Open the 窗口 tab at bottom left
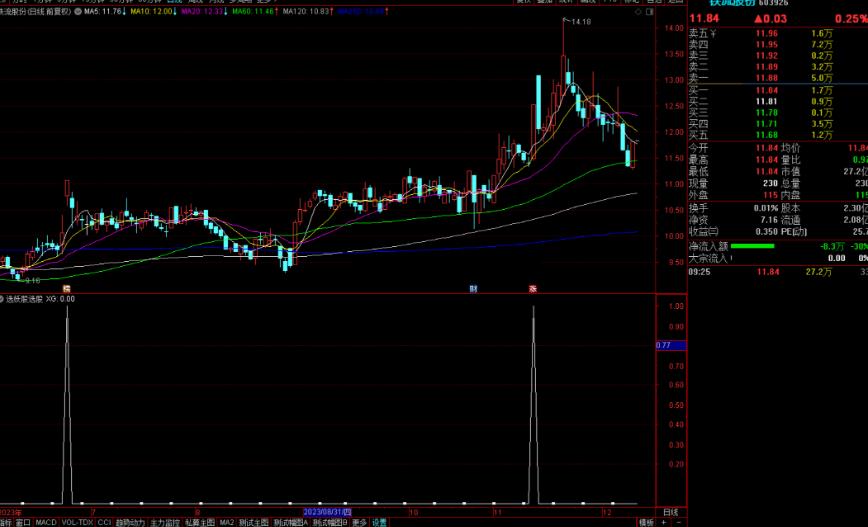The height and width of the screenshot is (527, 868). 23,523
